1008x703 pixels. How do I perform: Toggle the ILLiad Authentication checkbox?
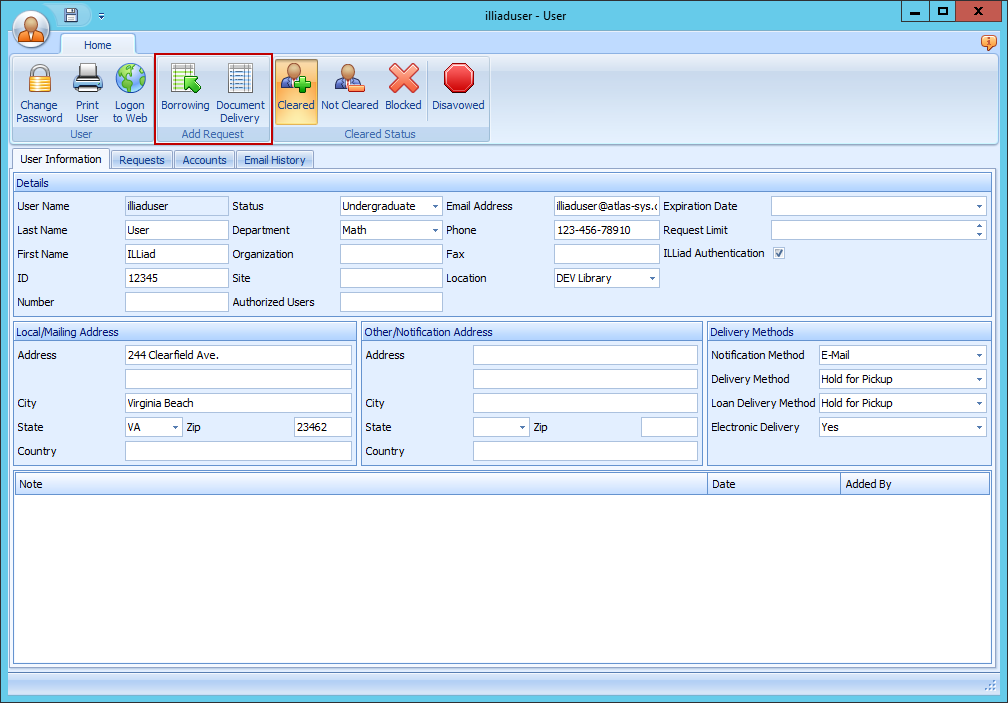click(x=777, y=253)
